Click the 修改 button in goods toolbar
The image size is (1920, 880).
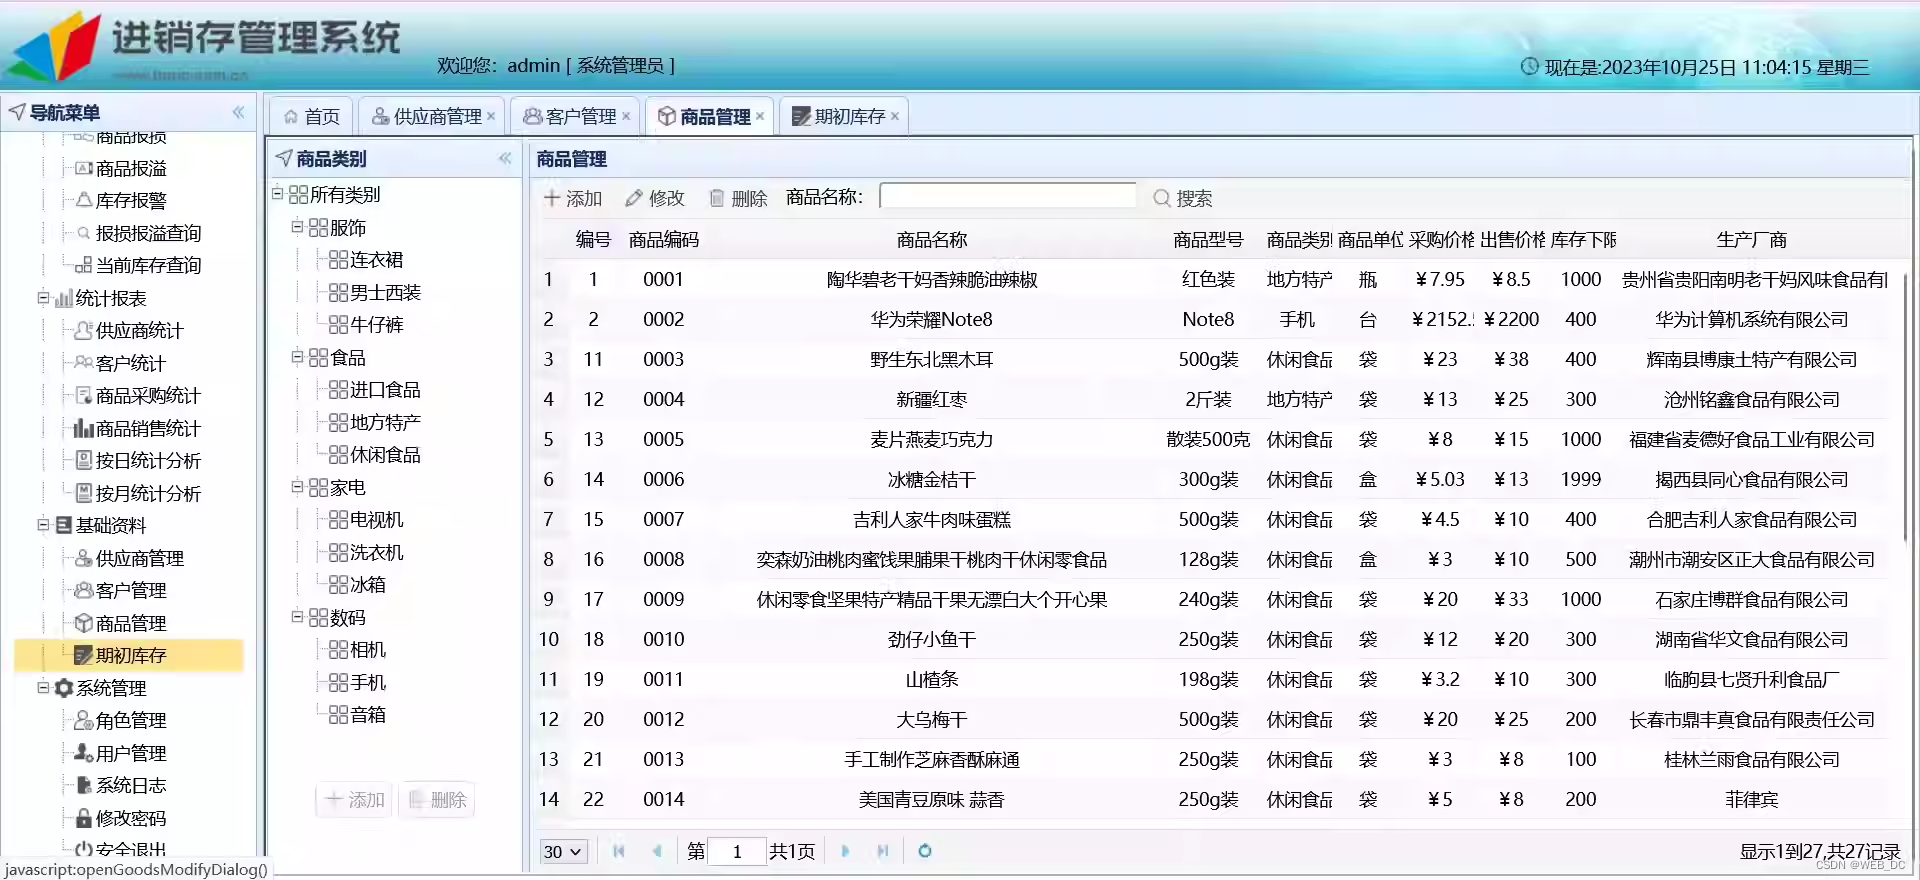pyautogui.click(x=656, y=198)
